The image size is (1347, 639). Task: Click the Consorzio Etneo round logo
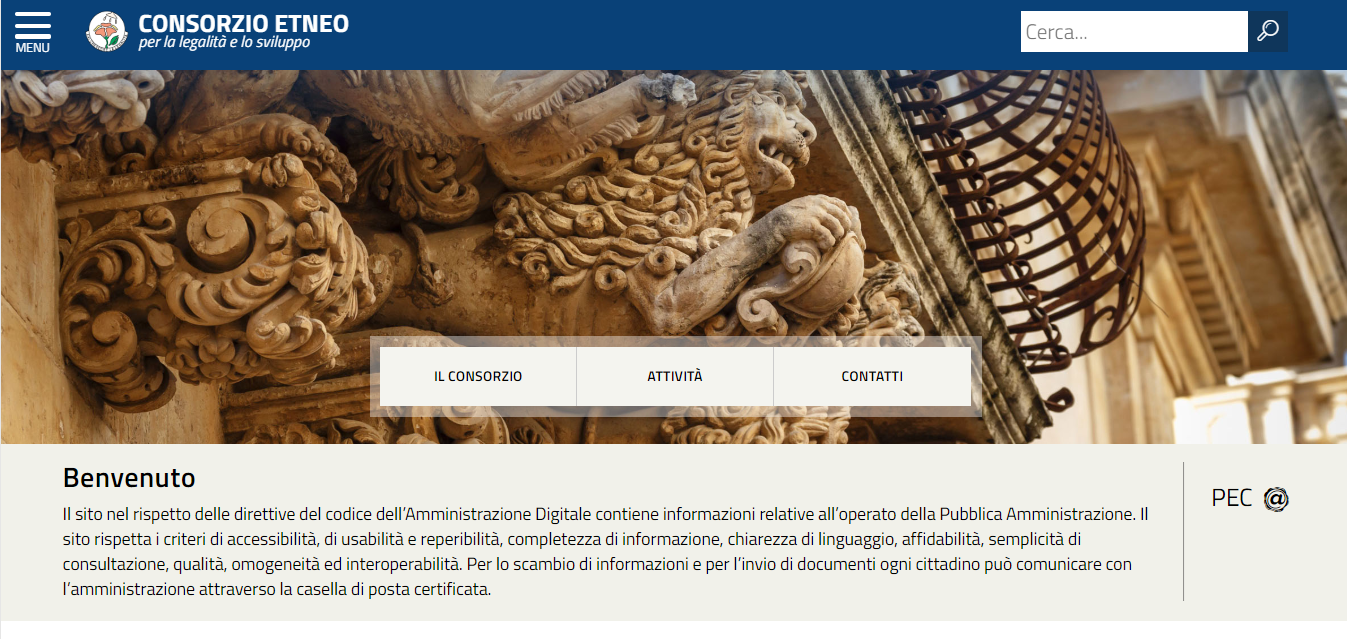(107, 31)
